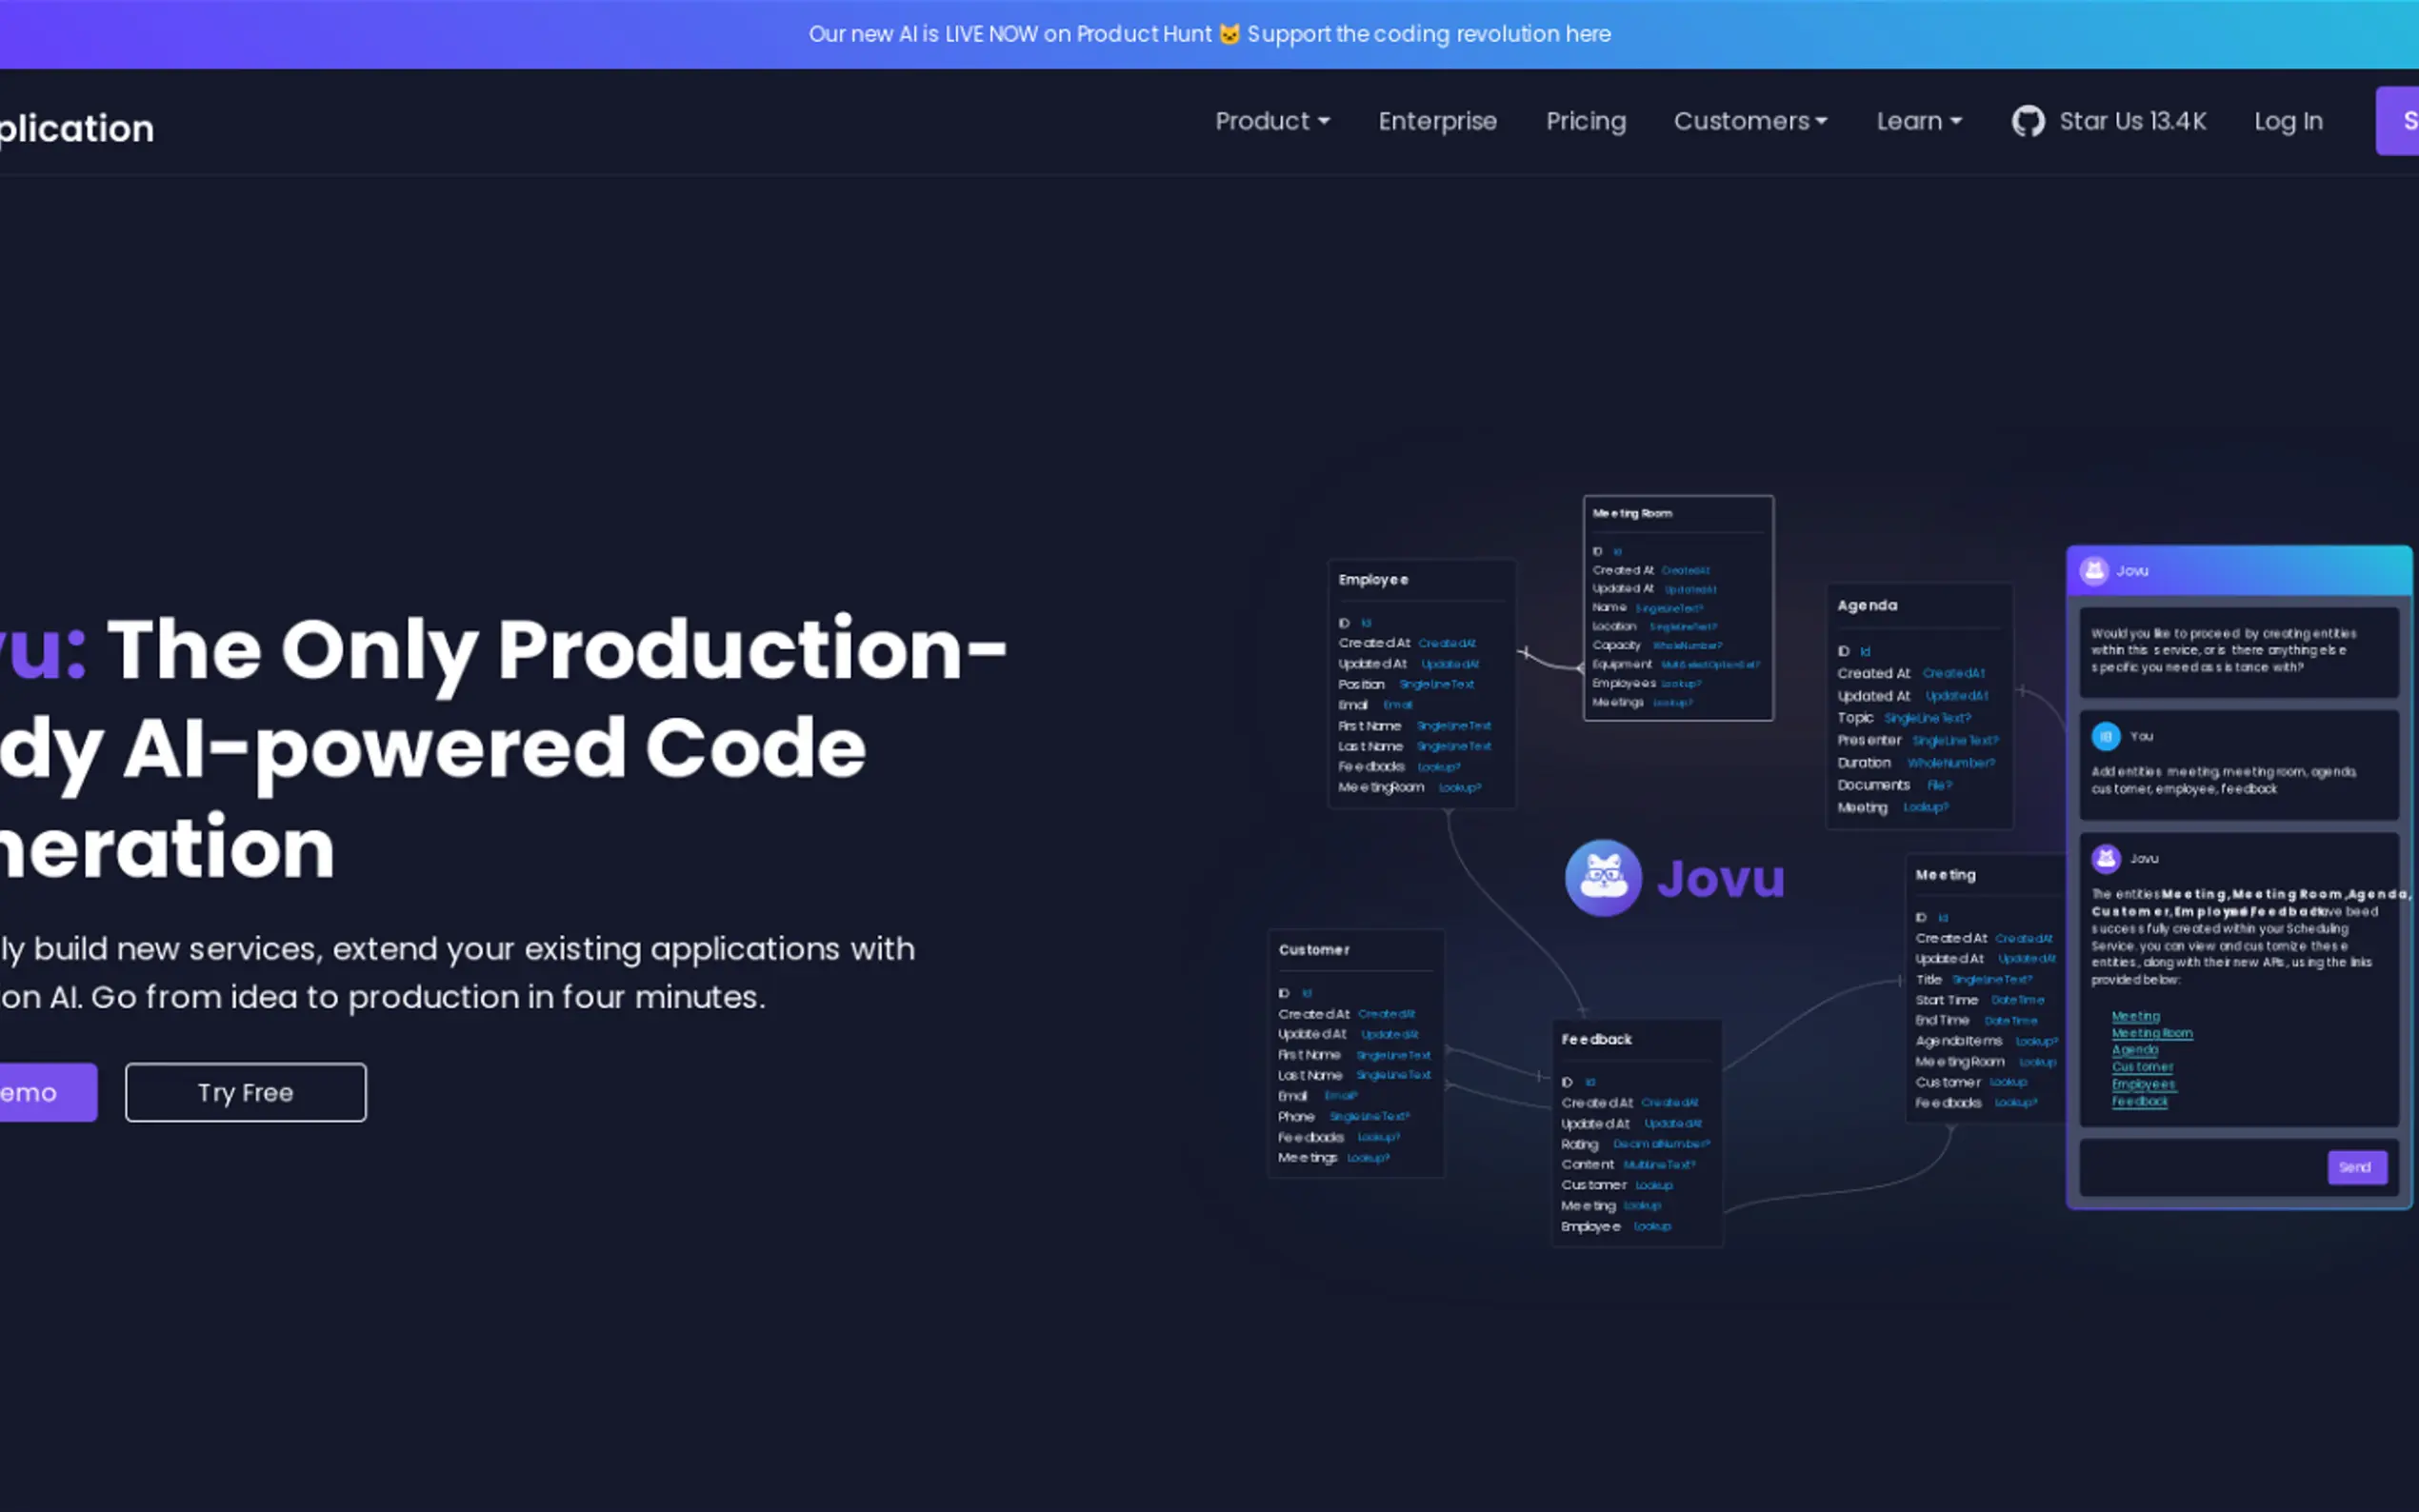This screenshot has height=1512, width=2419.
Task: Click the Send button in chat
Action: [x=2355, y=1167]
